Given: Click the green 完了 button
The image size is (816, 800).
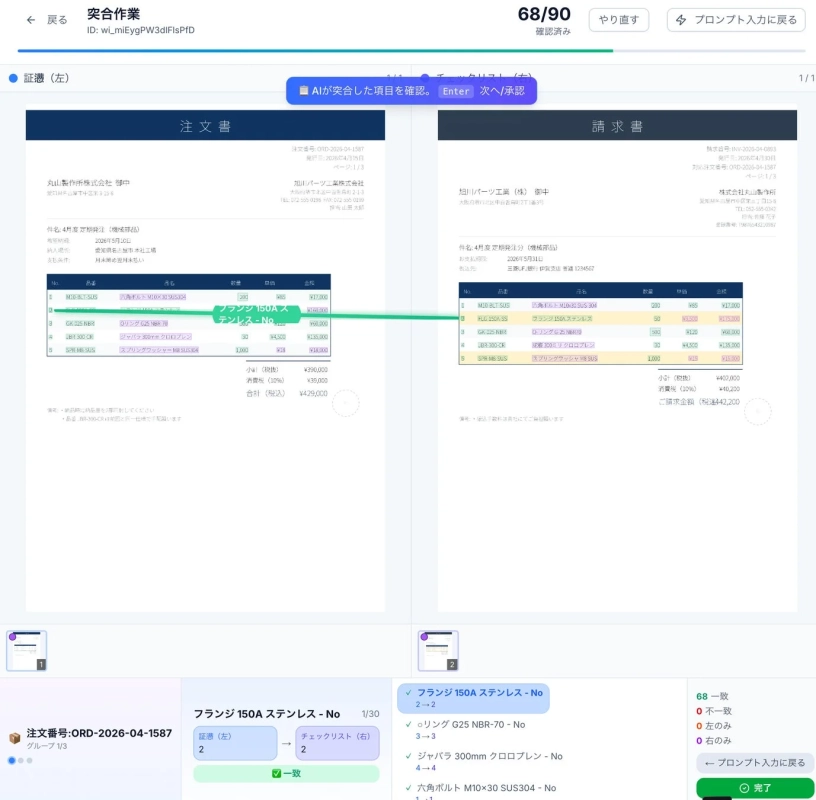Looking at the screenshot, I should [756, 787].
